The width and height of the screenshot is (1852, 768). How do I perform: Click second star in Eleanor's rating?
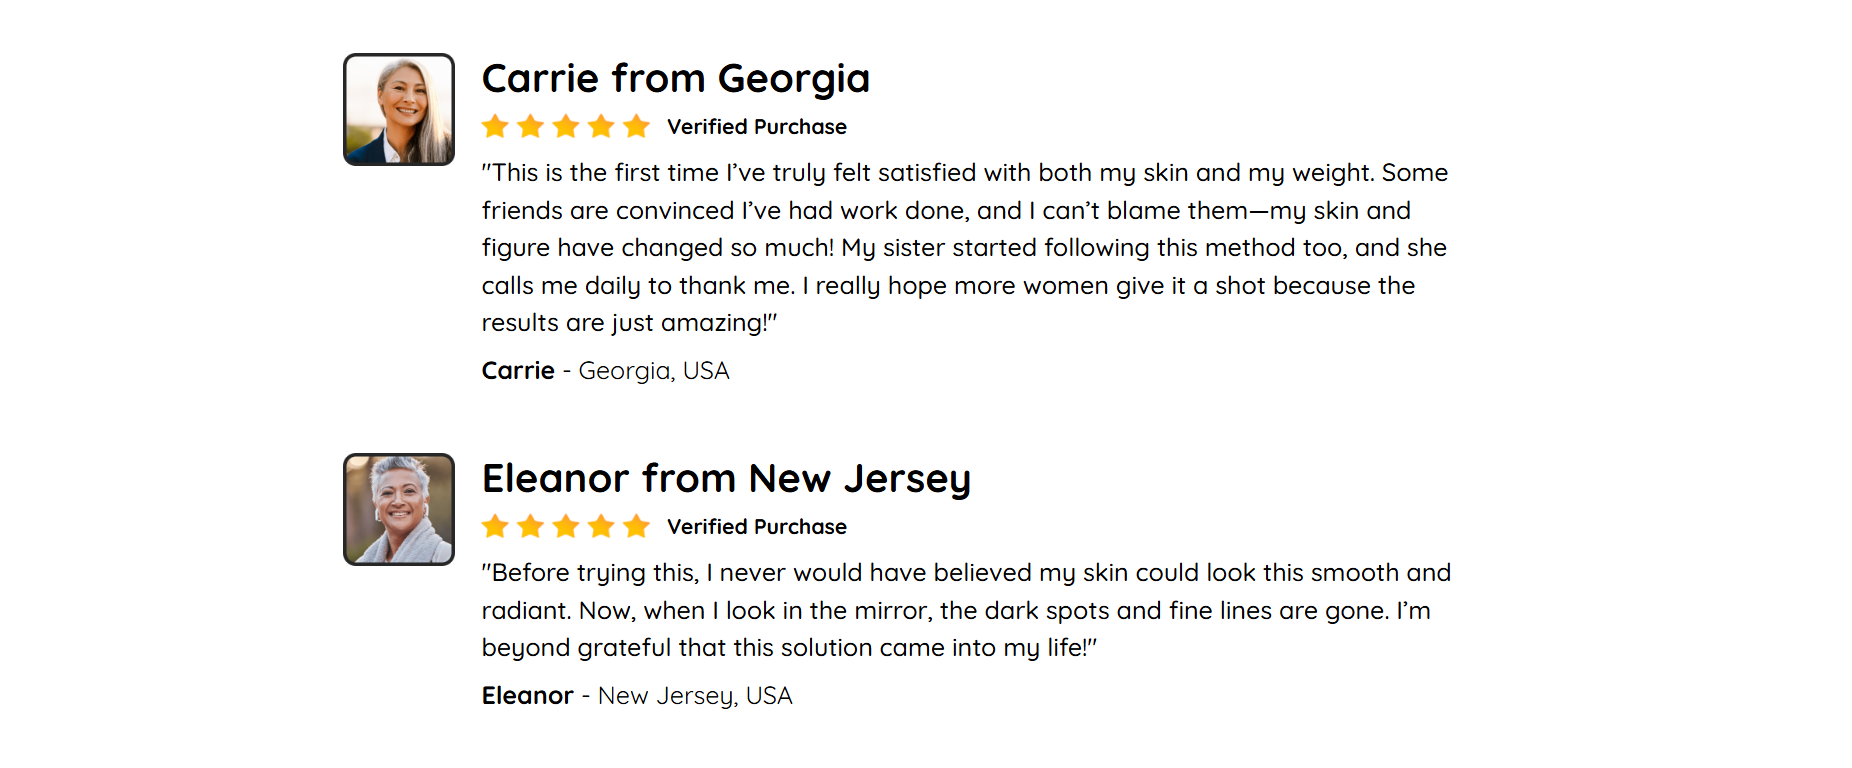click(531, 526)
